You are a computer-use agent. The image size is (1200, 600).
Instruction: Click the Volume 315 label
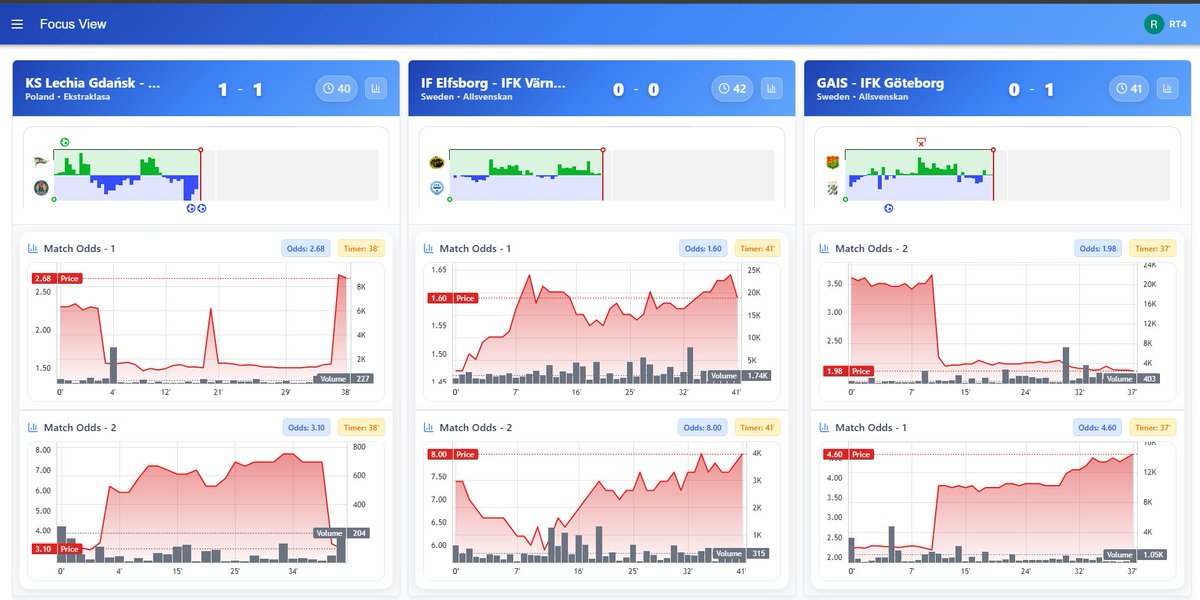point(742,553)
